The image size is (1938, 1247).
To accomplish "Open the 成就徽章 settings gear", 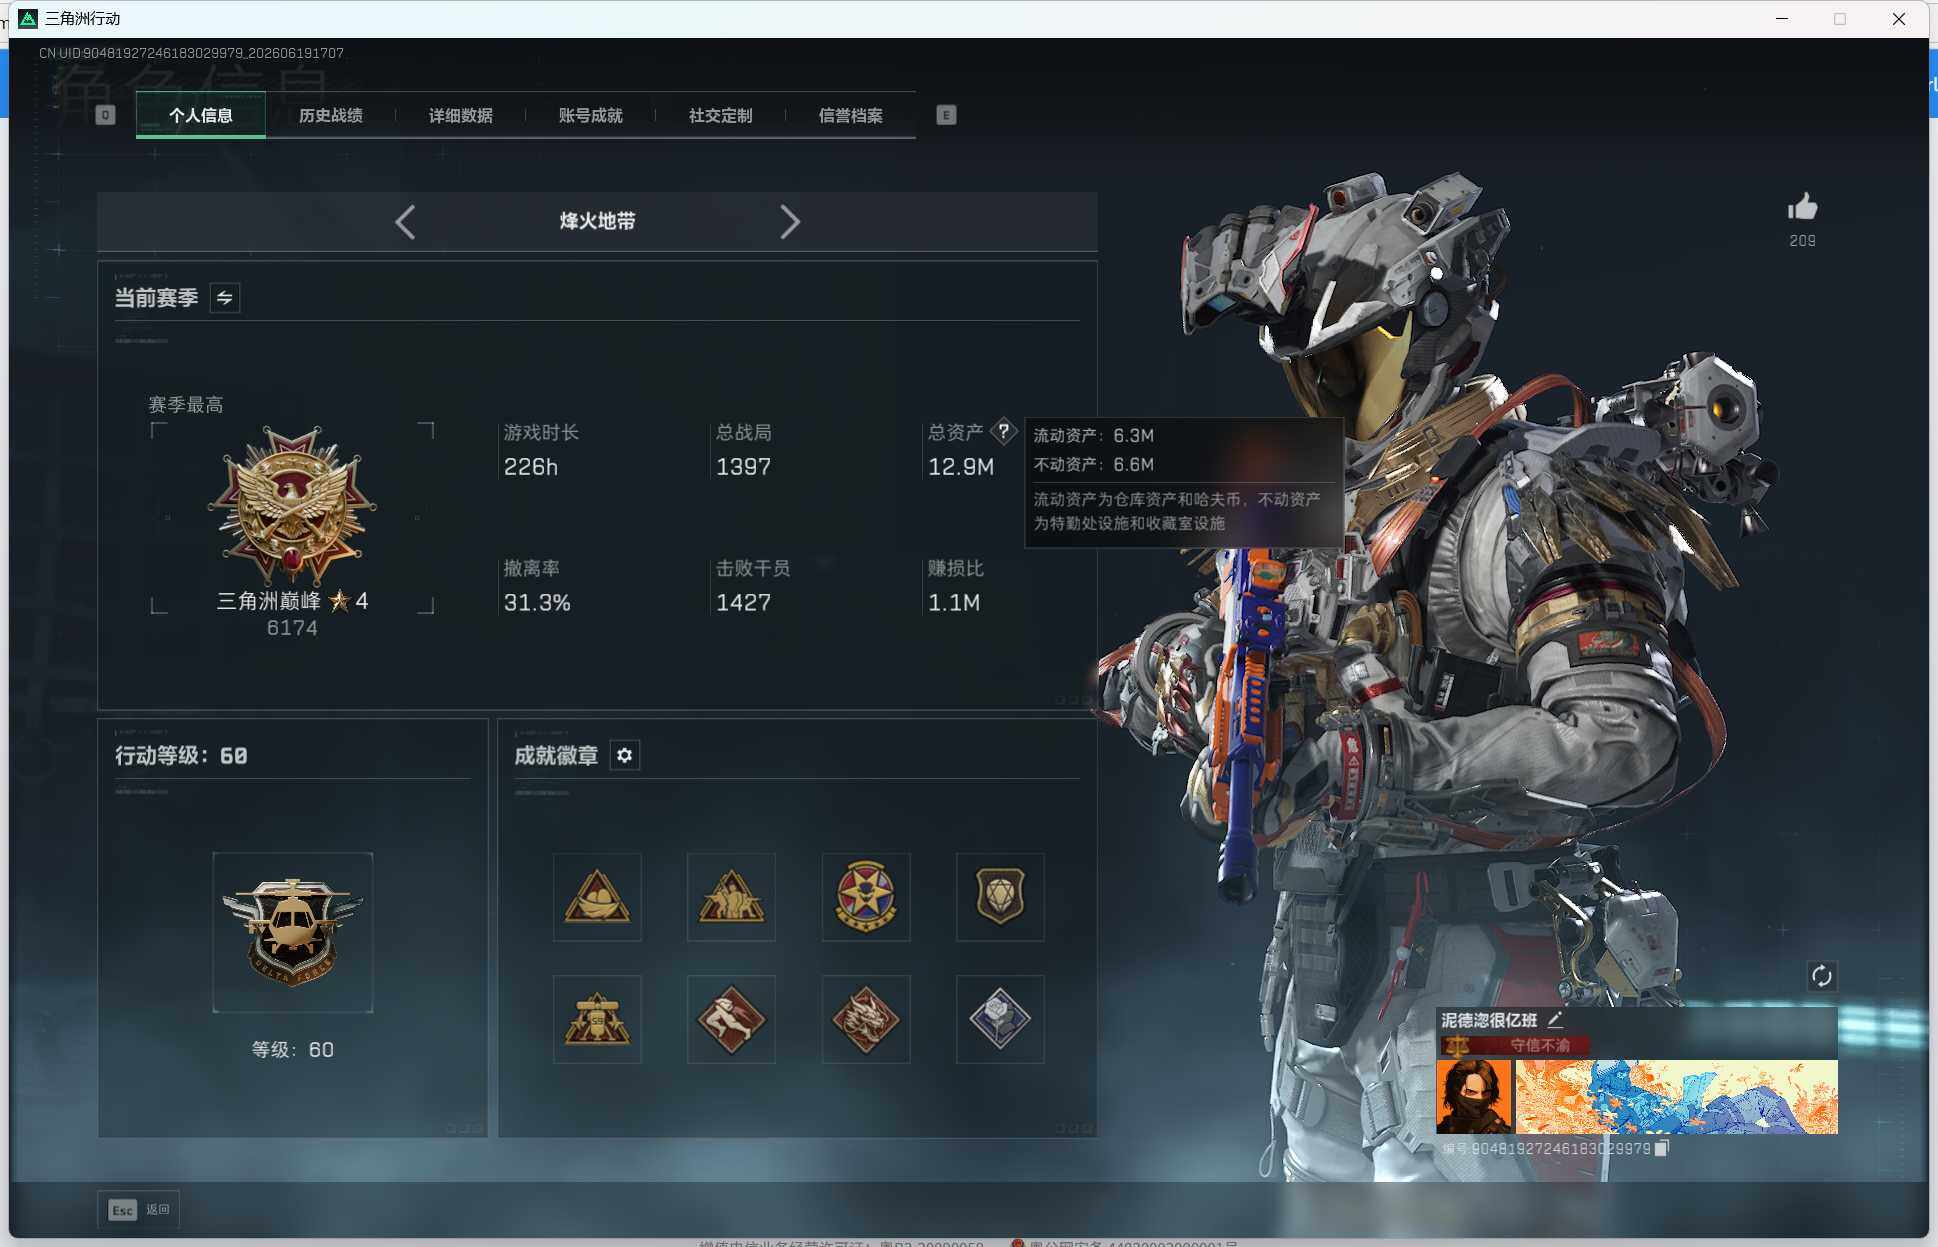I will click(625, 755).
